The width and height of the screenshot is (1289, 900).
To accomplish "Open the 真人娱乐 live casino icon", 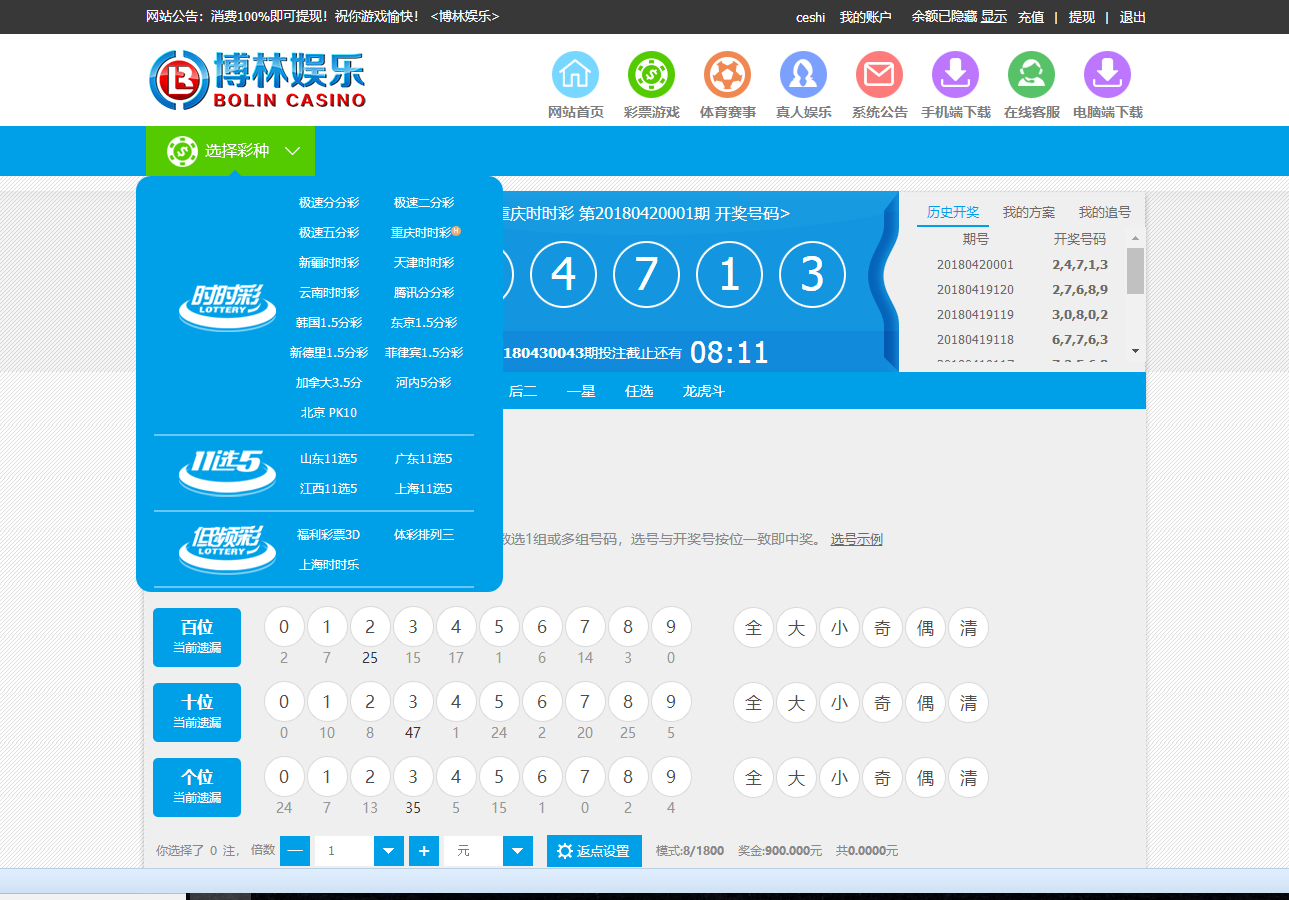I will coord(803,76).
